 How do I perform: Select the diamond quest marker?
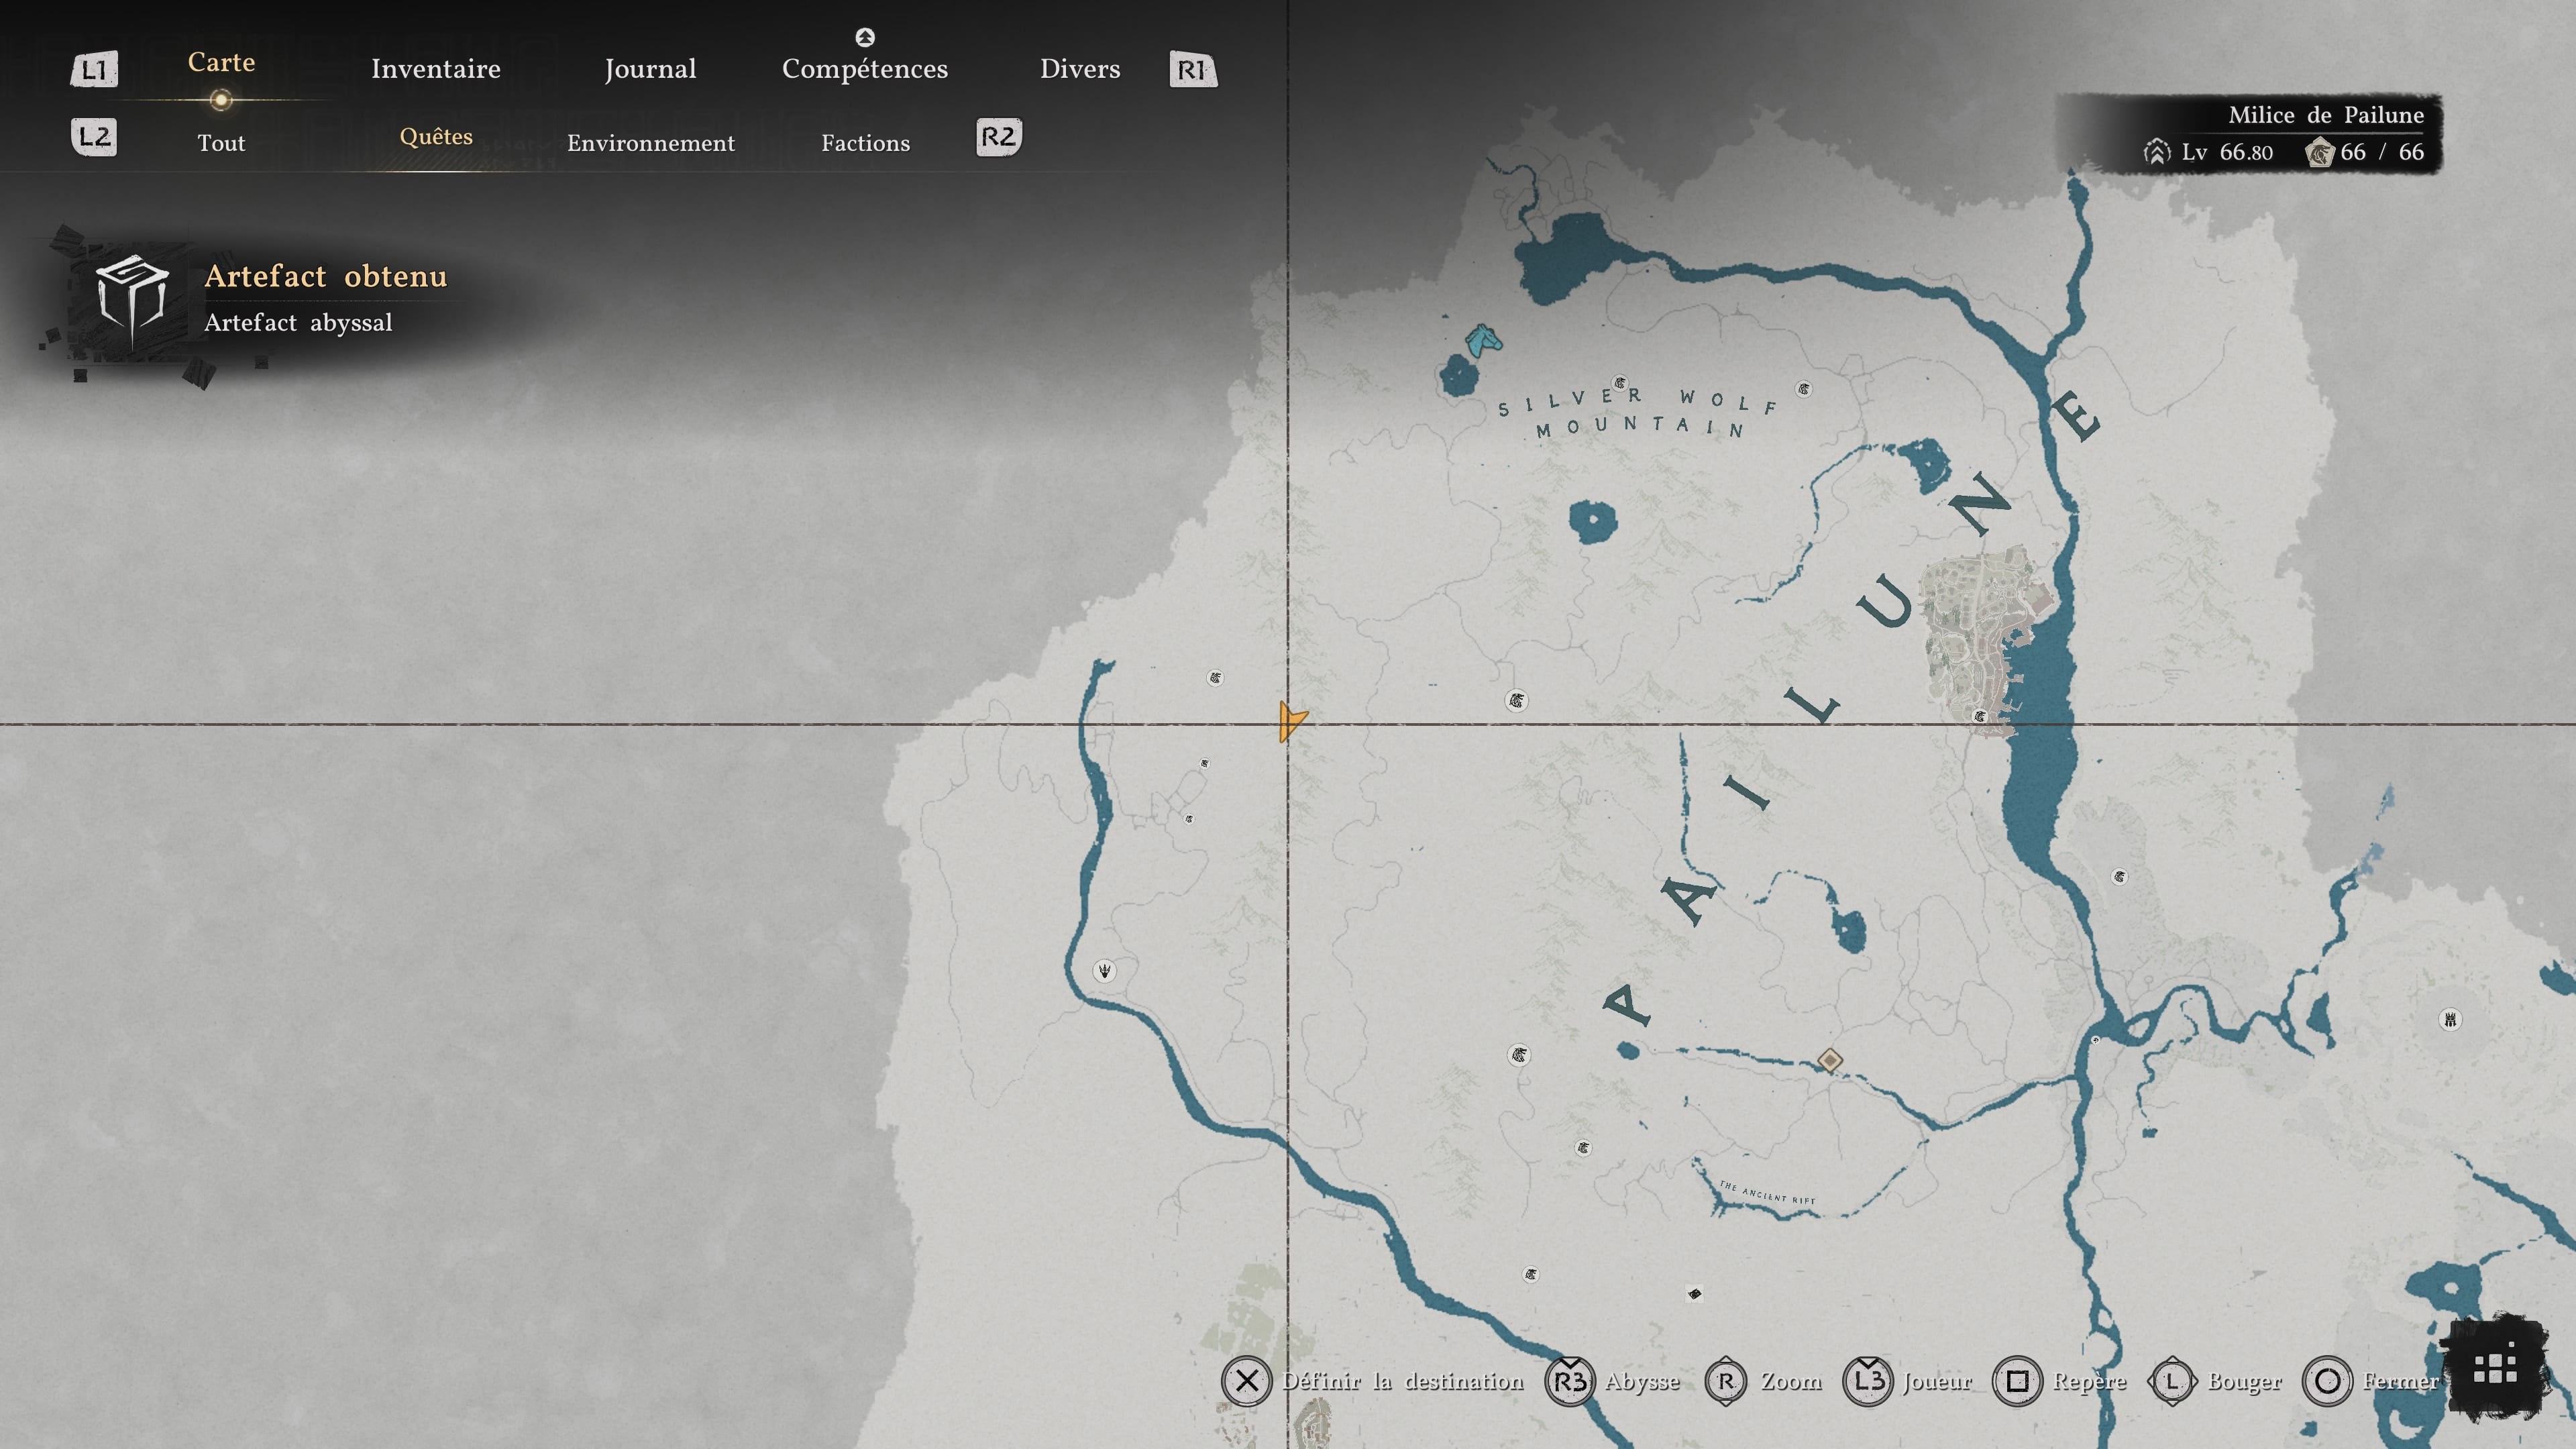tap(1830, 1060)
